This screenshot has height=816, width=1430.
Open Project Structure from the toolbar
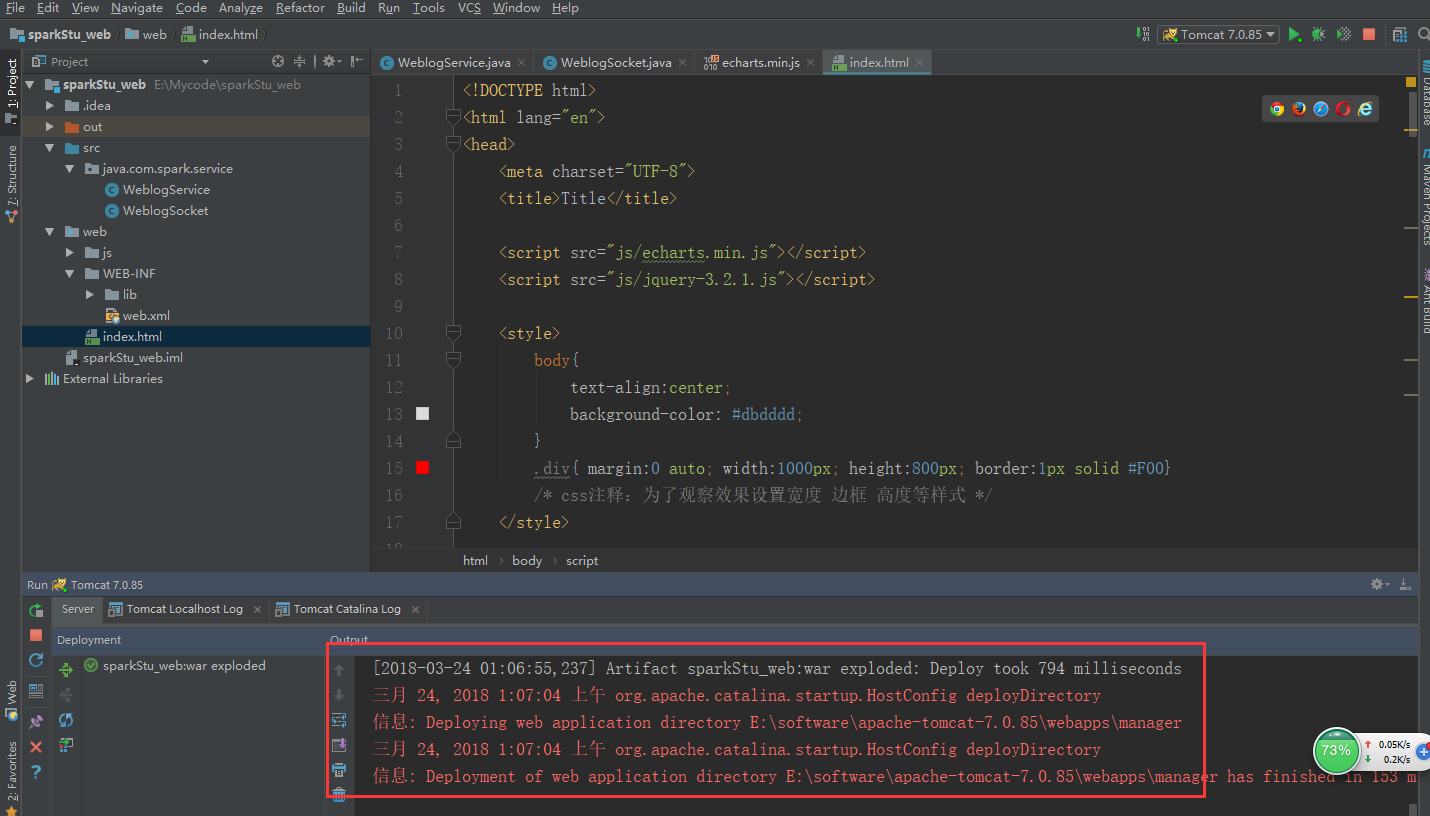click(1399, 34)
